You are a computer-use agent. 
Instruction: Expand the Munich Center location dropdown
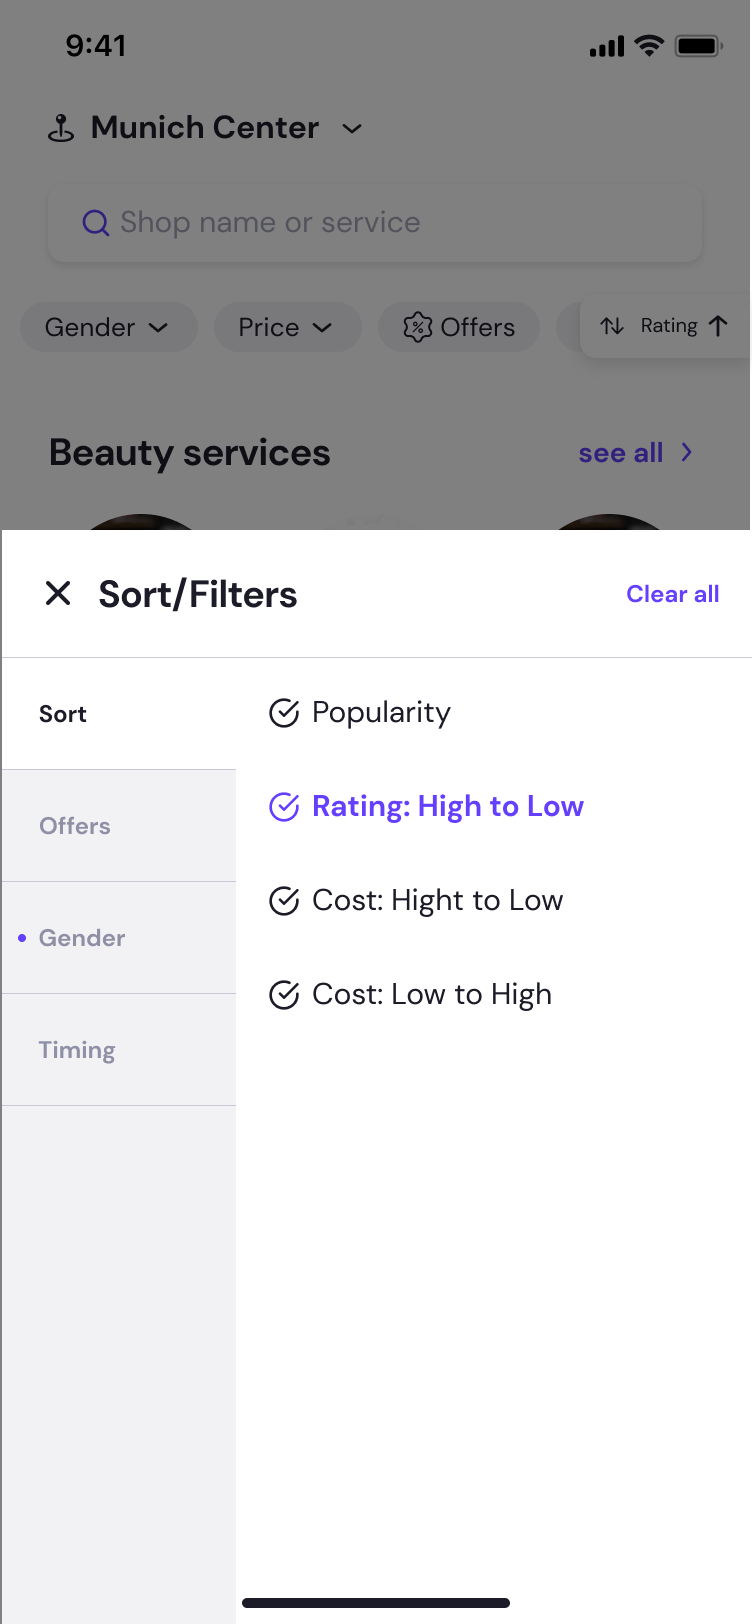[x=352, y=129]
